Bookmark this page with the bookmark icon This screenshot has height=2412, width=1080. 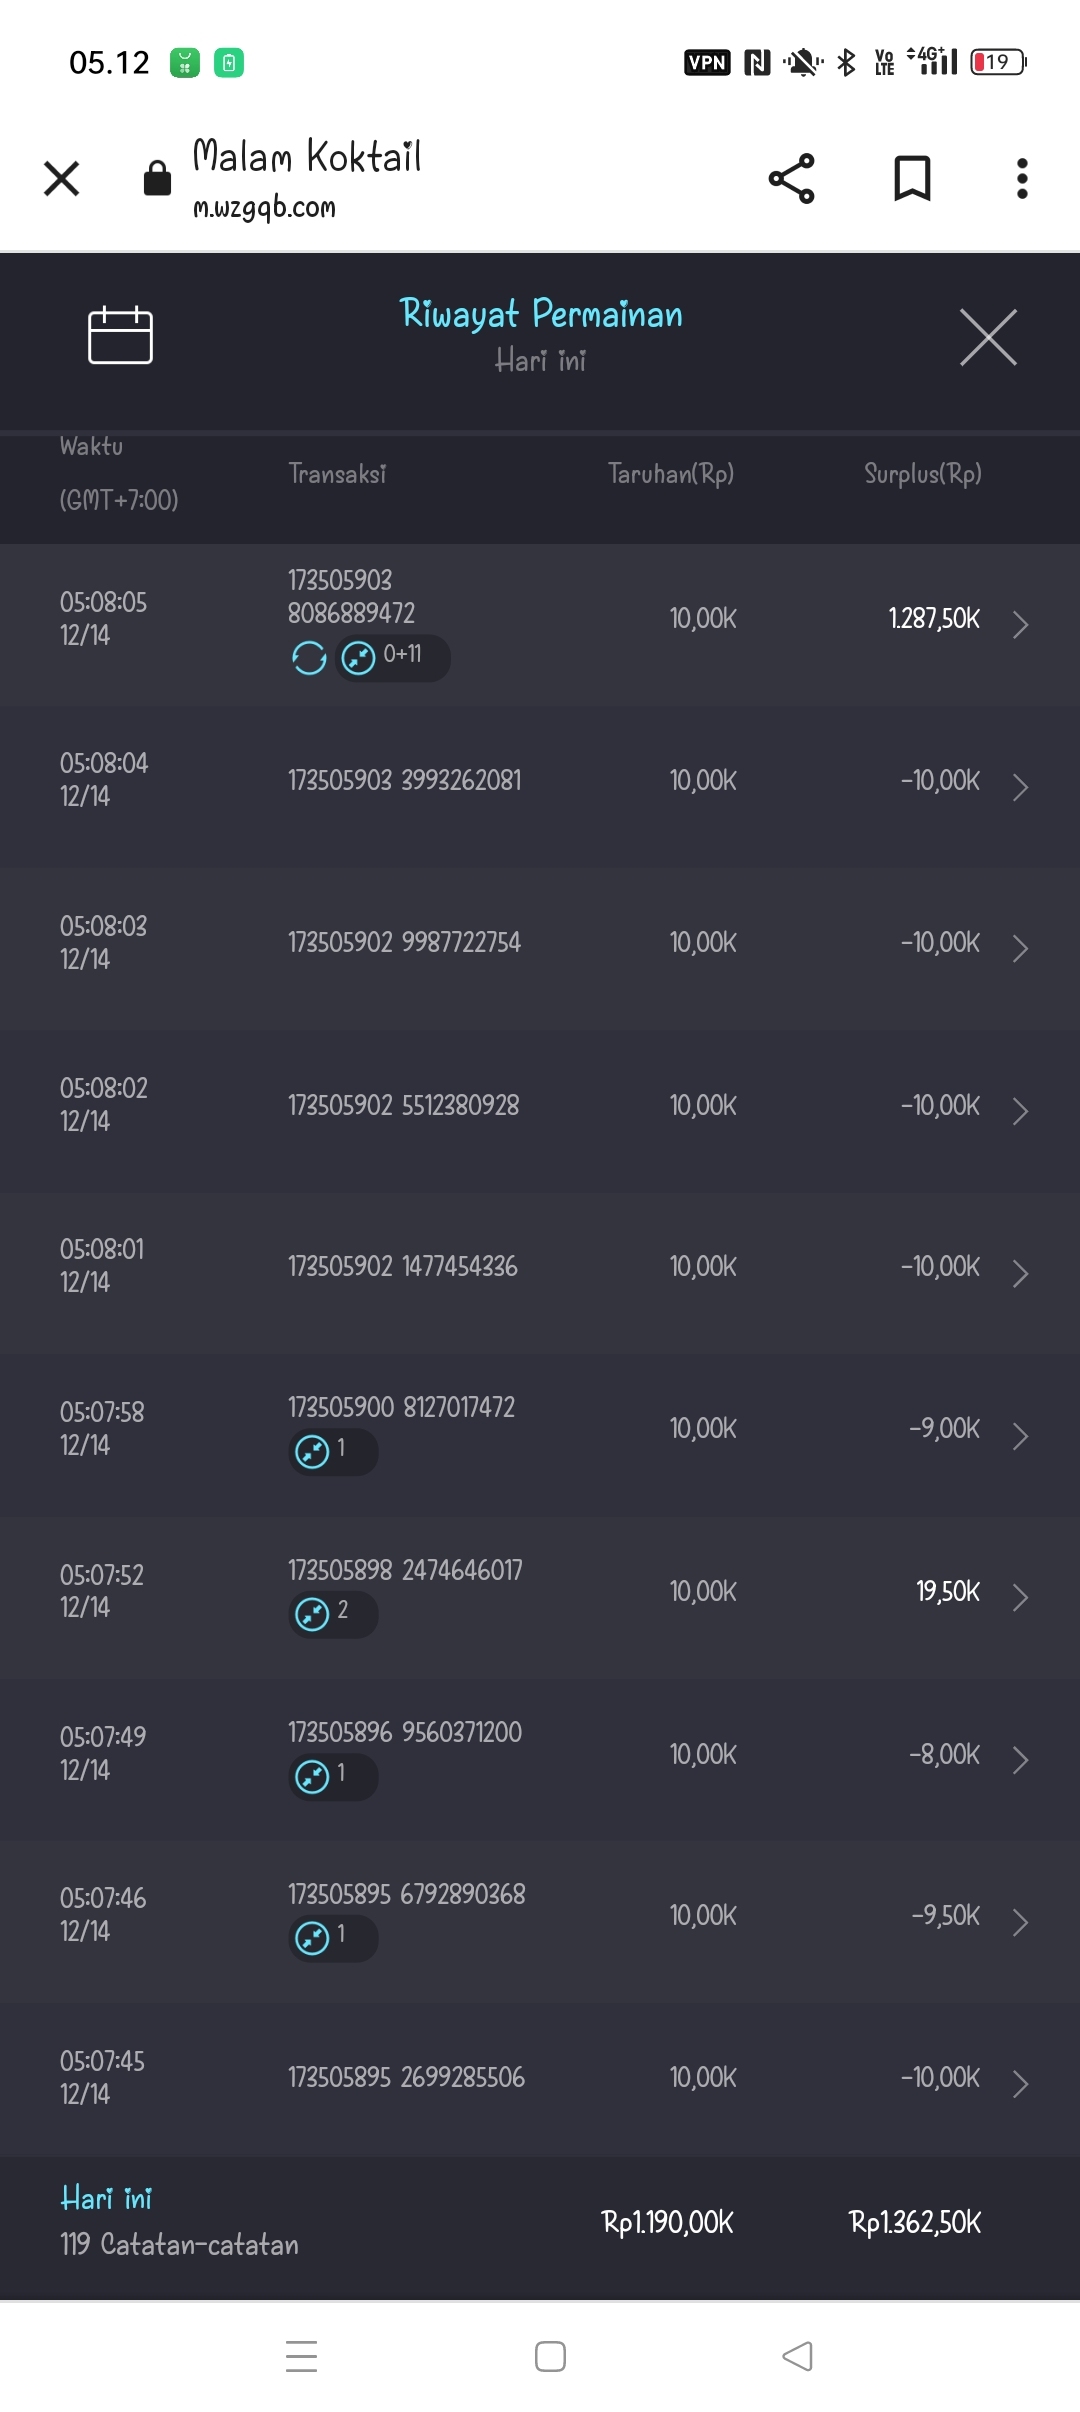[x=911, y=179]
